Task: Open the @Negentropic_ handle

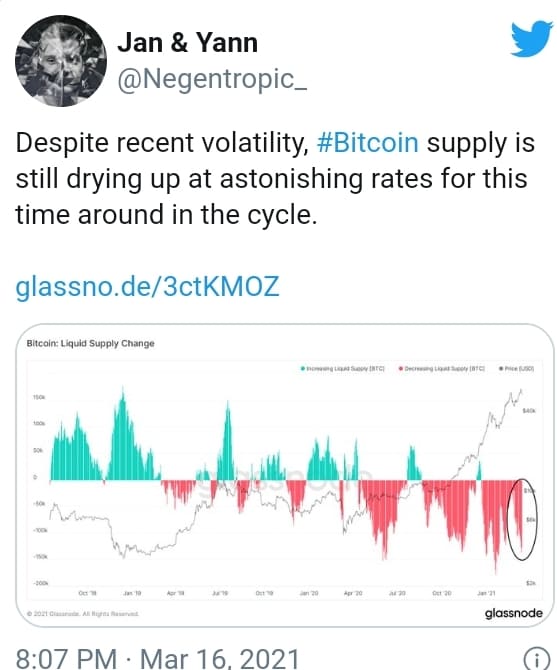Action: tap(212, 79)
